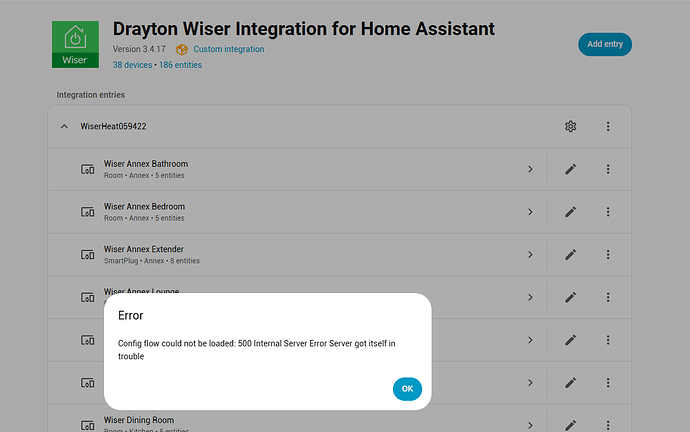Viewport: 690px width, 432px height.
Task: Open Wiser Annex Lounge chevron
Action: (x=530, y=297)
